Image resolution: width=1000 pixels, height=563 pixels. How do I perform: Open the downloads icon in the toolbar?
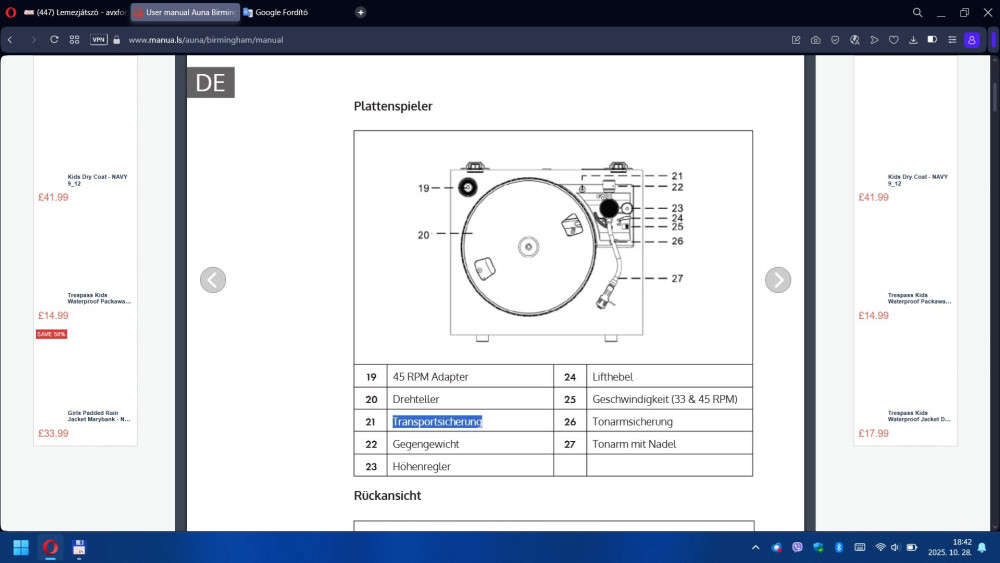913,40
